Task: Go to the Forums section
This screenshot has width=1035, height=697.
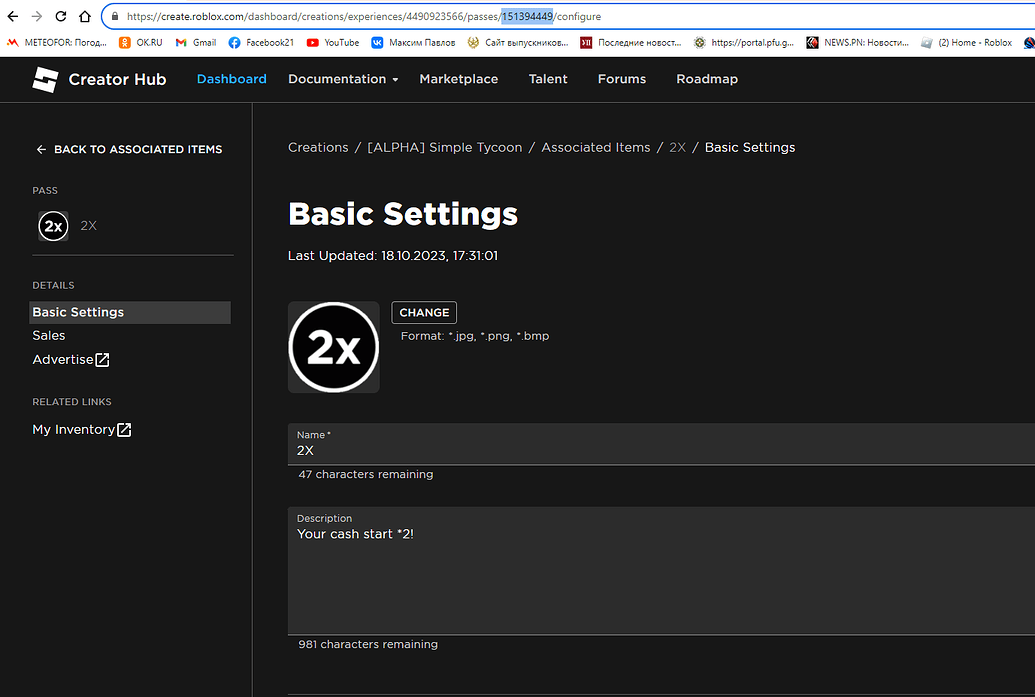Action: click(621, 79)
